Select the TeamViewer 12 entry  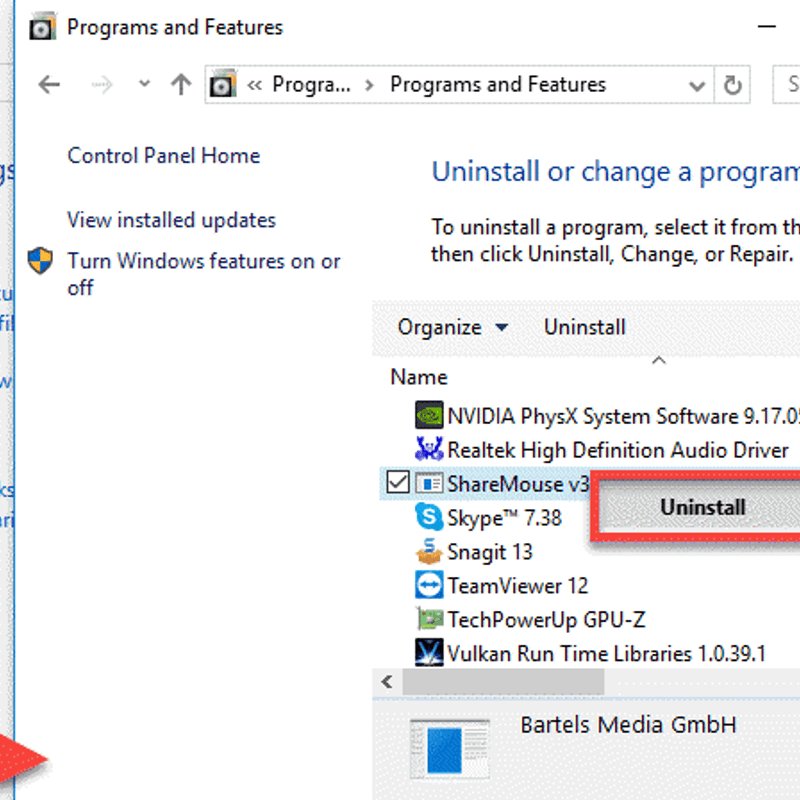[518, 586]
